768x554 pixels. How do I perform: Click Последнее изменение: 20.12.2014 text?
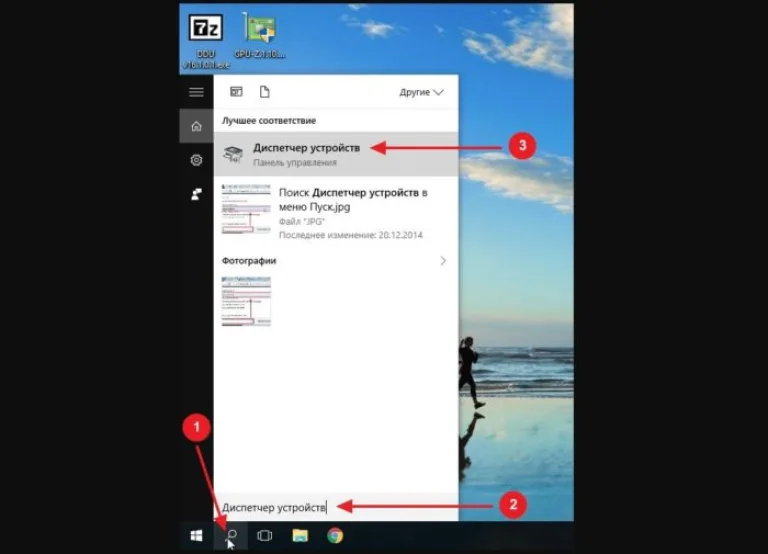351,235
